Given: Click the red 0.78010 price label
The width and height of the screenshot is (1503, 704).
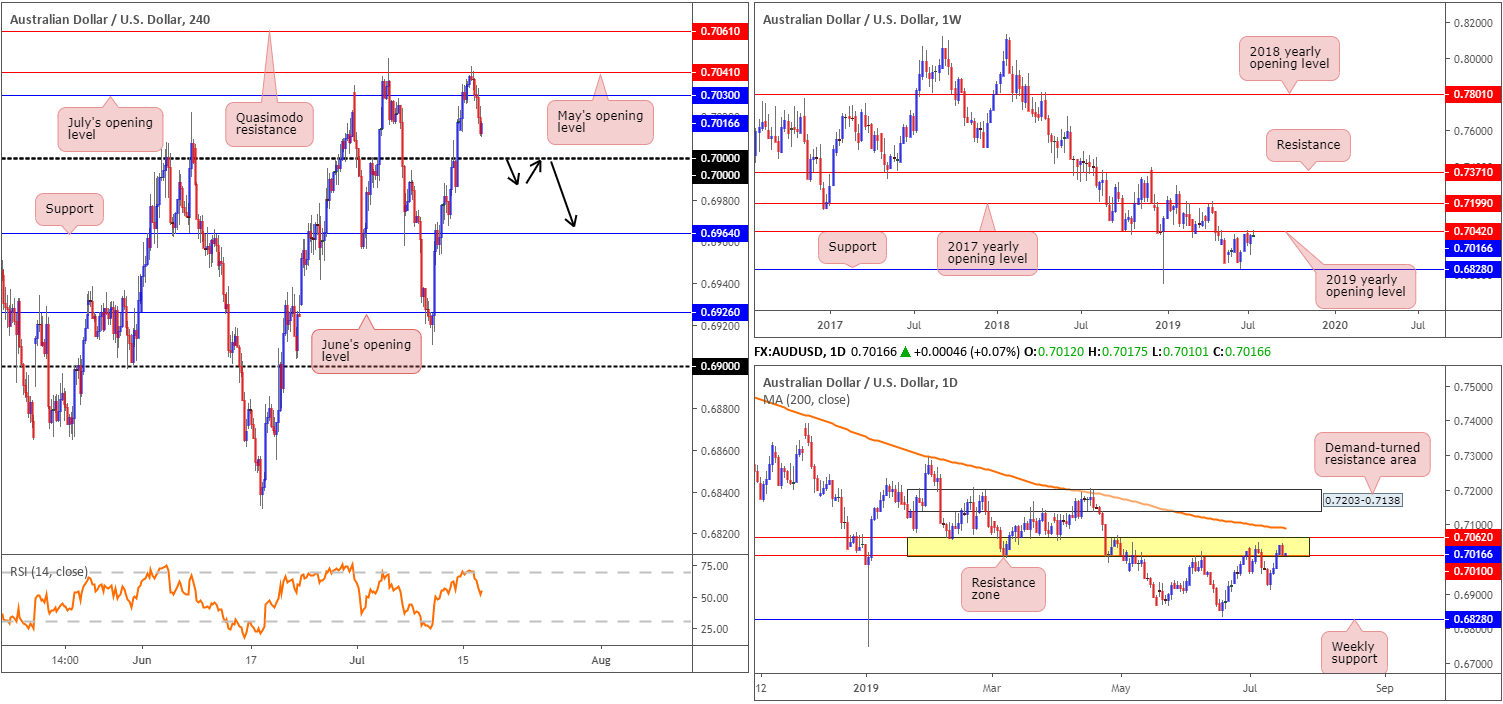Looking at the screenshot, I should click(1474, 94).
